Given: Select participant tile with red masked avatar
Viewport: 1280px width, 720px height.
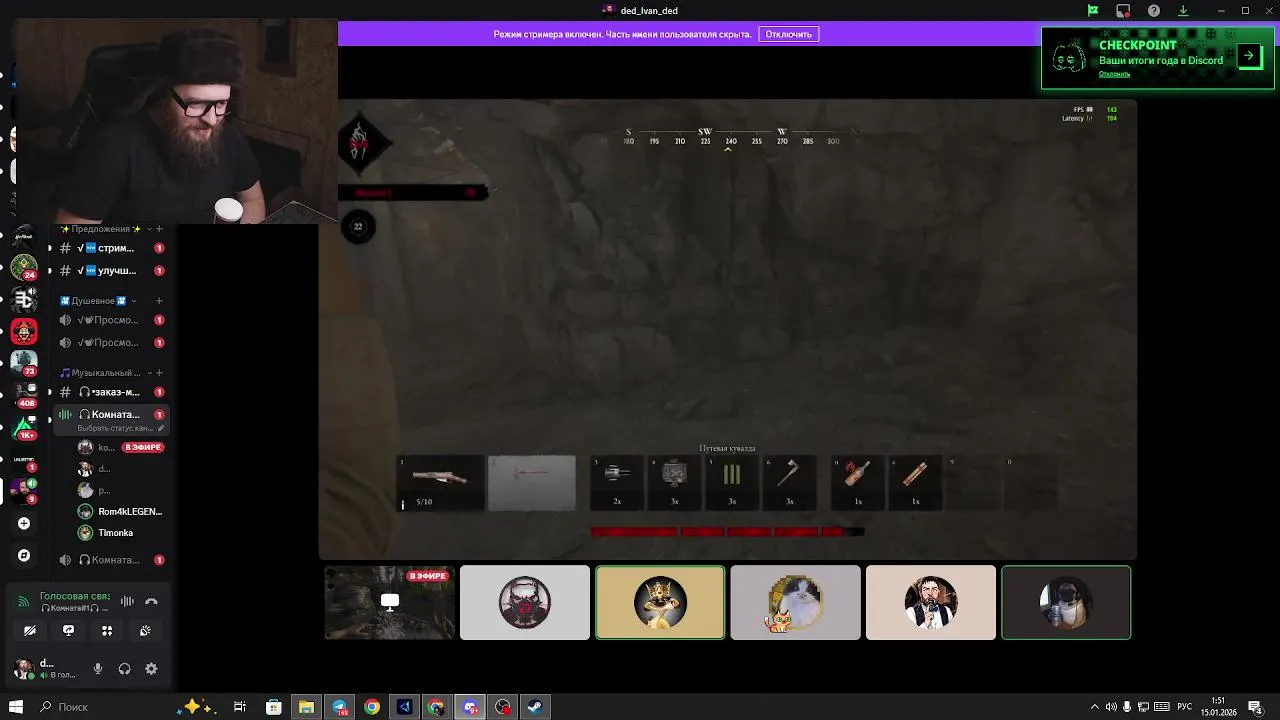Looking at the screenshot, I should tap(525, 602).
